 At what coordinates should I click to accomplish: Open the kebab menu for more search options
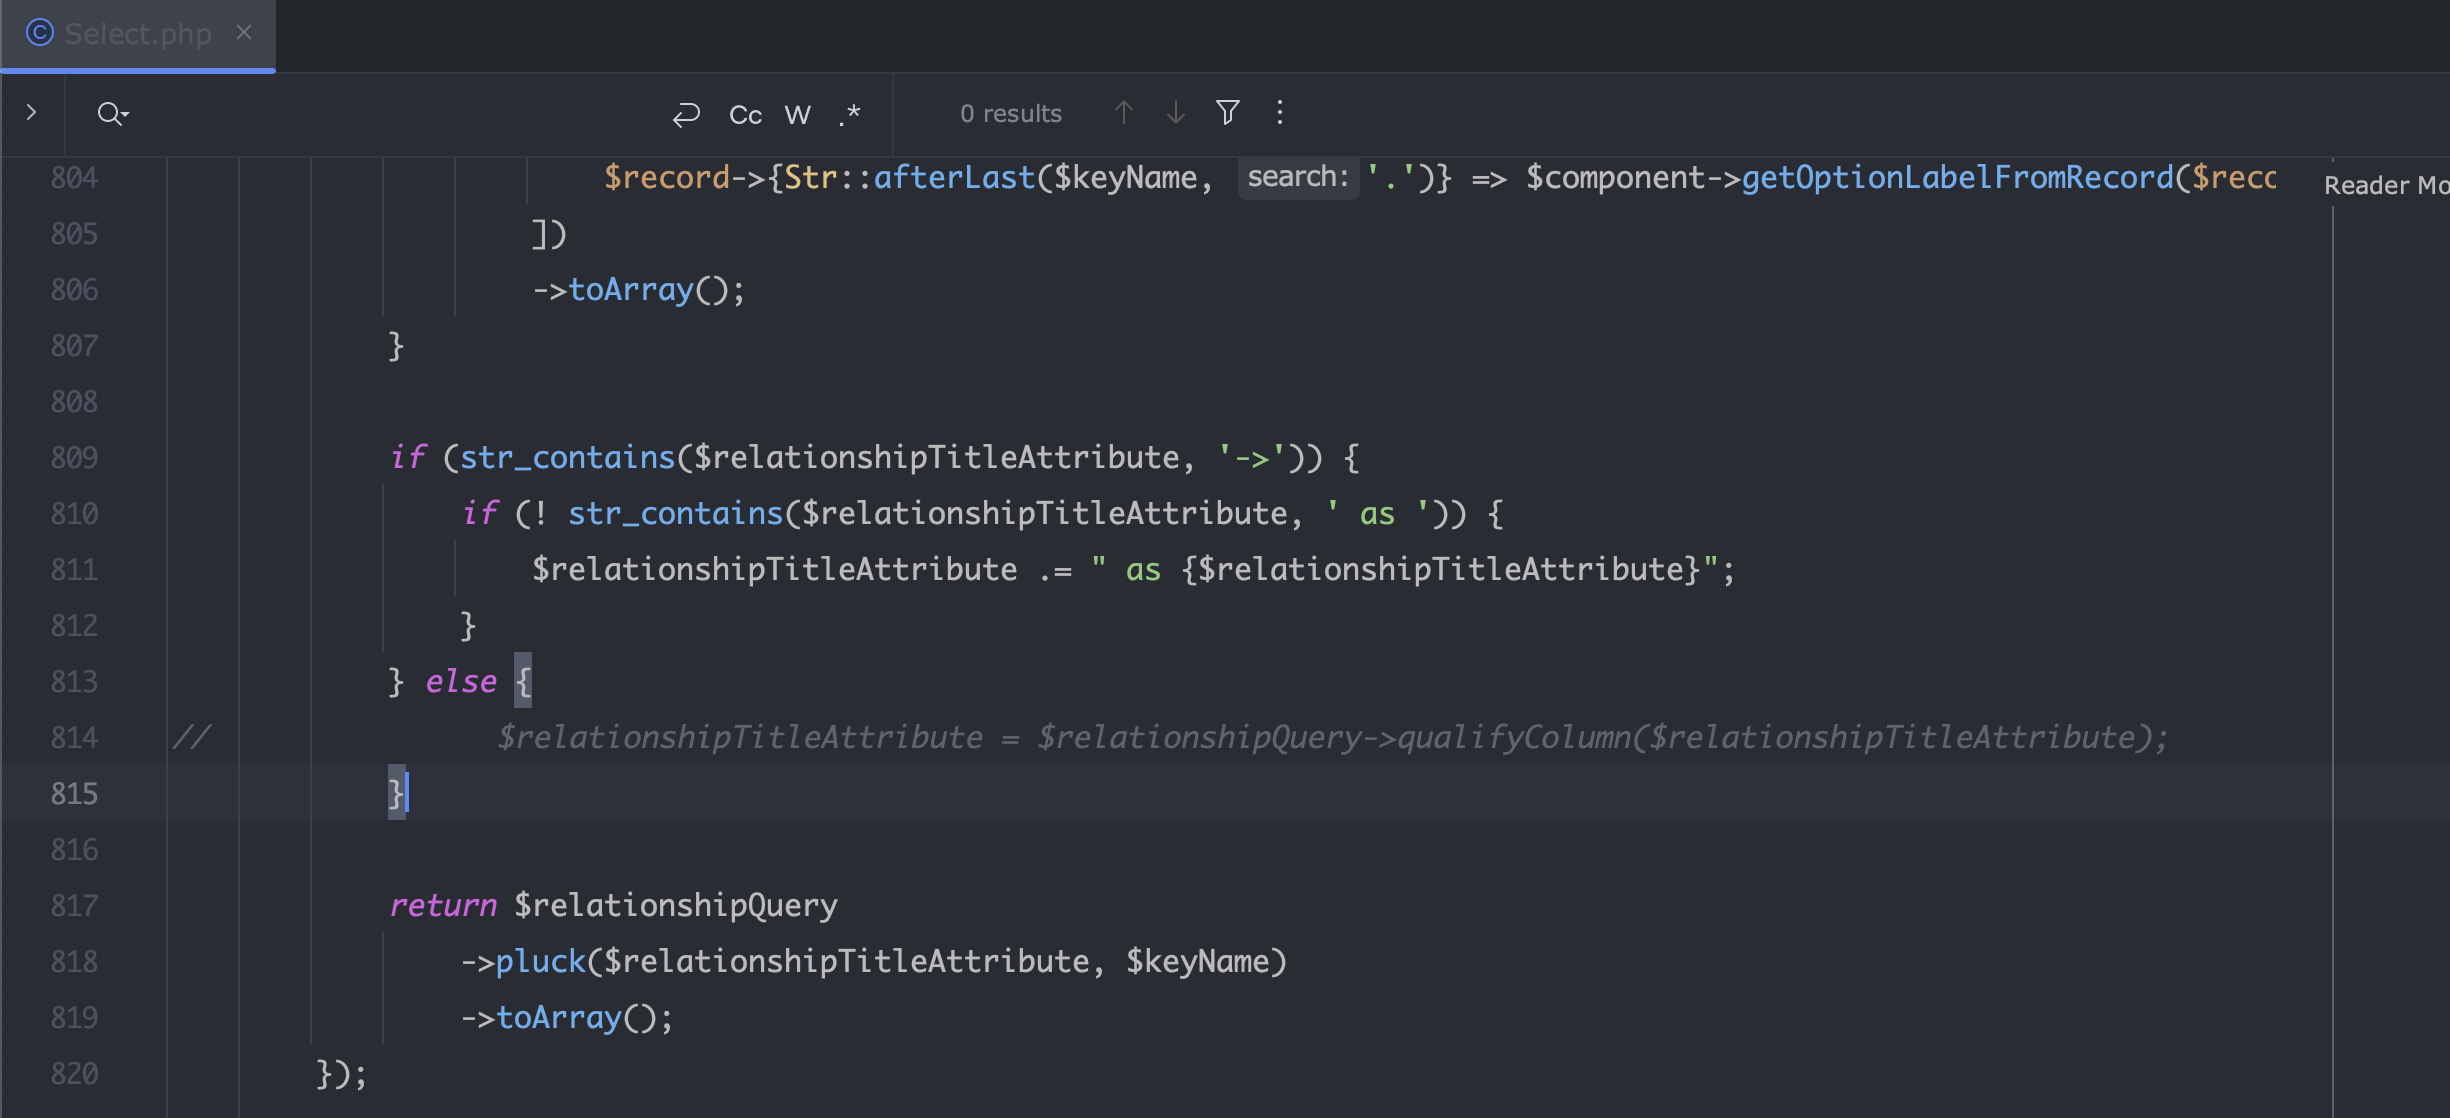(x=1280, y=113)
